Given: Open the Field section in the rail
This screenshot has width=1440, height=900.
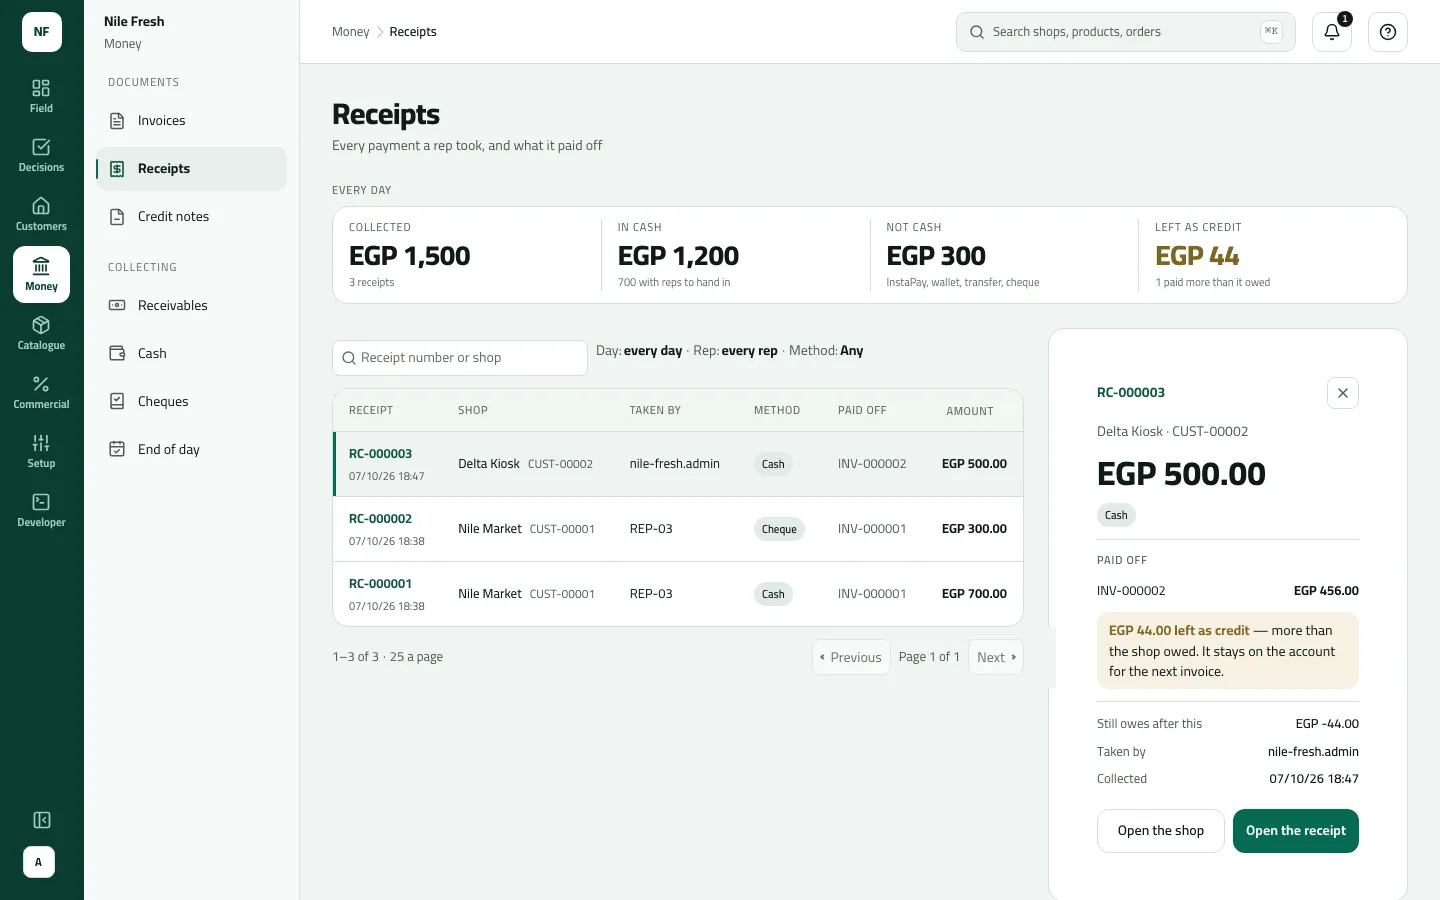Looking at the screenshot, I should (41, 96).
